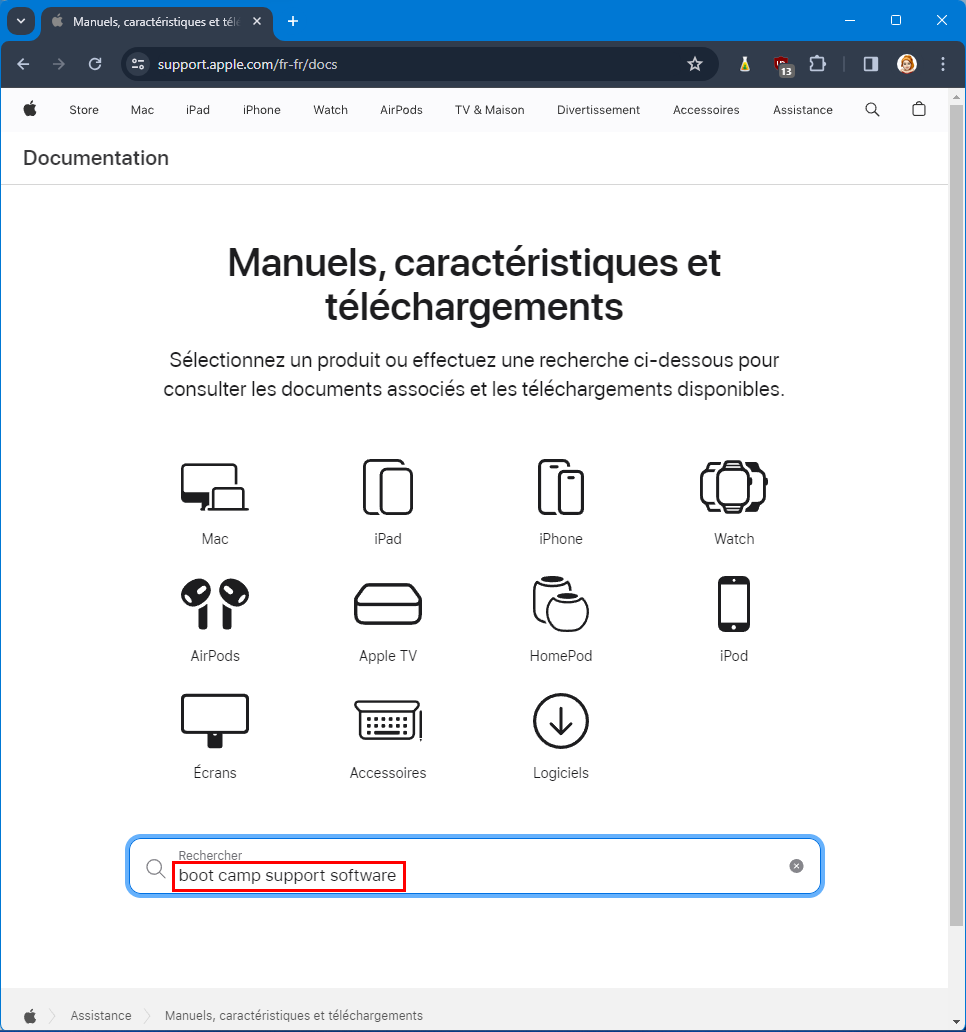Screen dimensions: 966x1032
Task: Bookmark this page with the star icon
Action: [x=694, y=64]
